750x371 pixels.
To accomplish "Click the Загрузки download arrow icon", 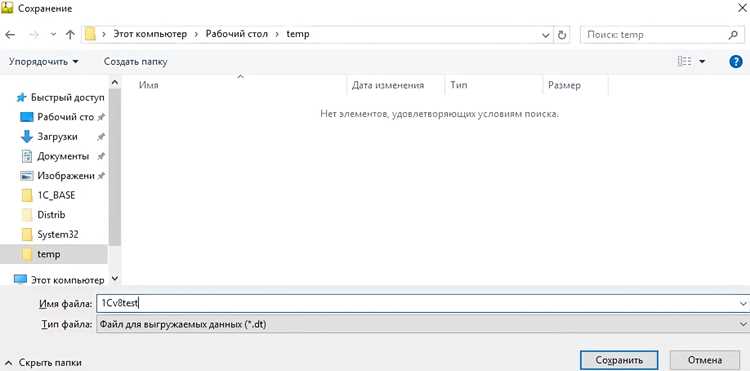I will [x=27, y=137].
